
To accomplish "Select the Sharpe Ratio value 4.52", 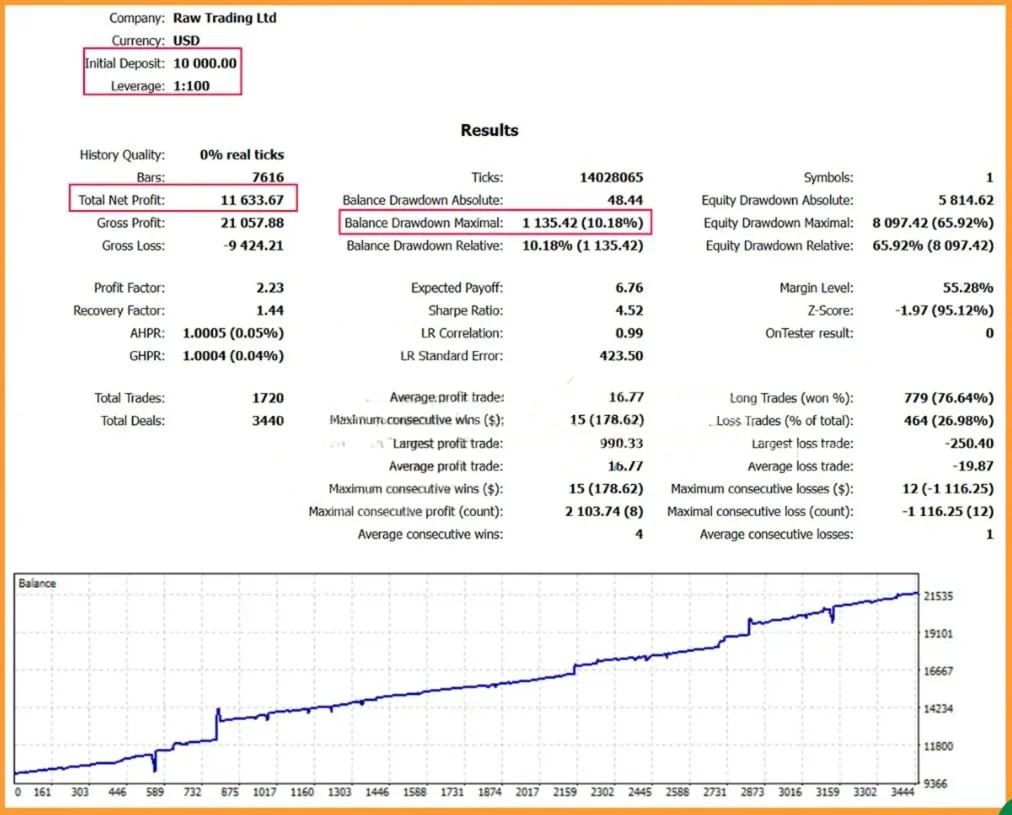I will (x=629, y=311).
